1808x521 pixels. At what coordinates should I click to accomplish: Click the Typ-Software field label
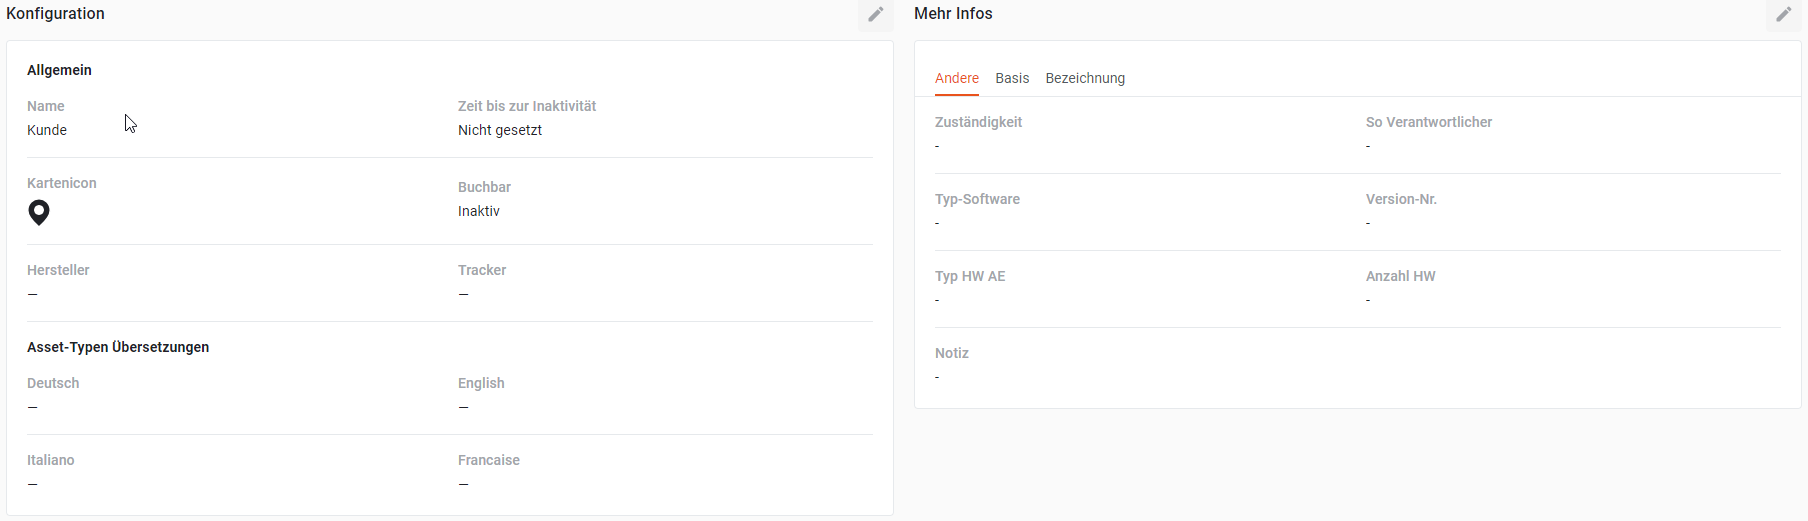977,199
